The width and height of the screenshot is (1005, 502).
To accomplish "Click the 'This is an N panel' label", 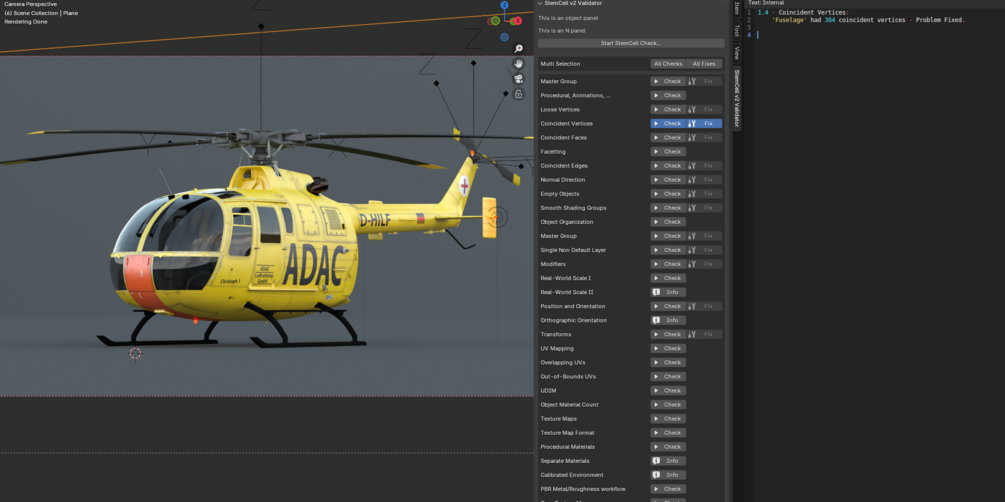I will pyautogui.click(x=561, y=31).
